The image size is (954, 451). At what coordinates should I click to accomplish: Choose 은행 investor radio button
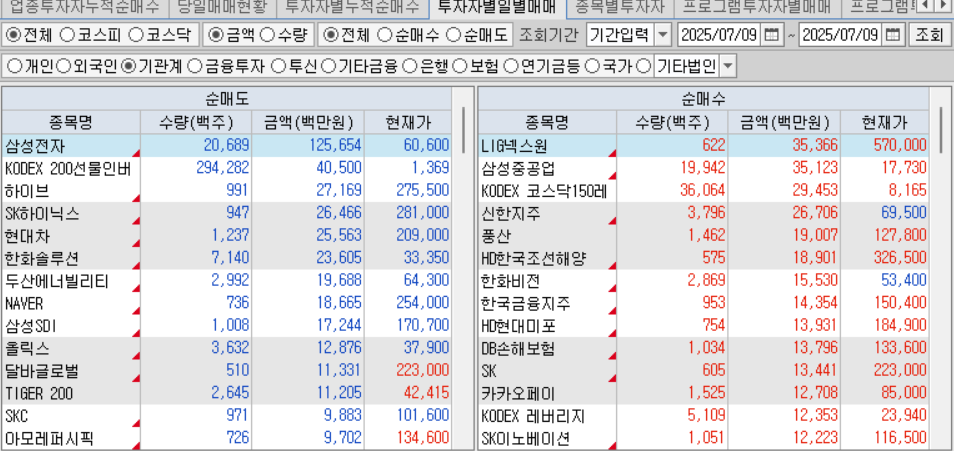coord(410,66)
